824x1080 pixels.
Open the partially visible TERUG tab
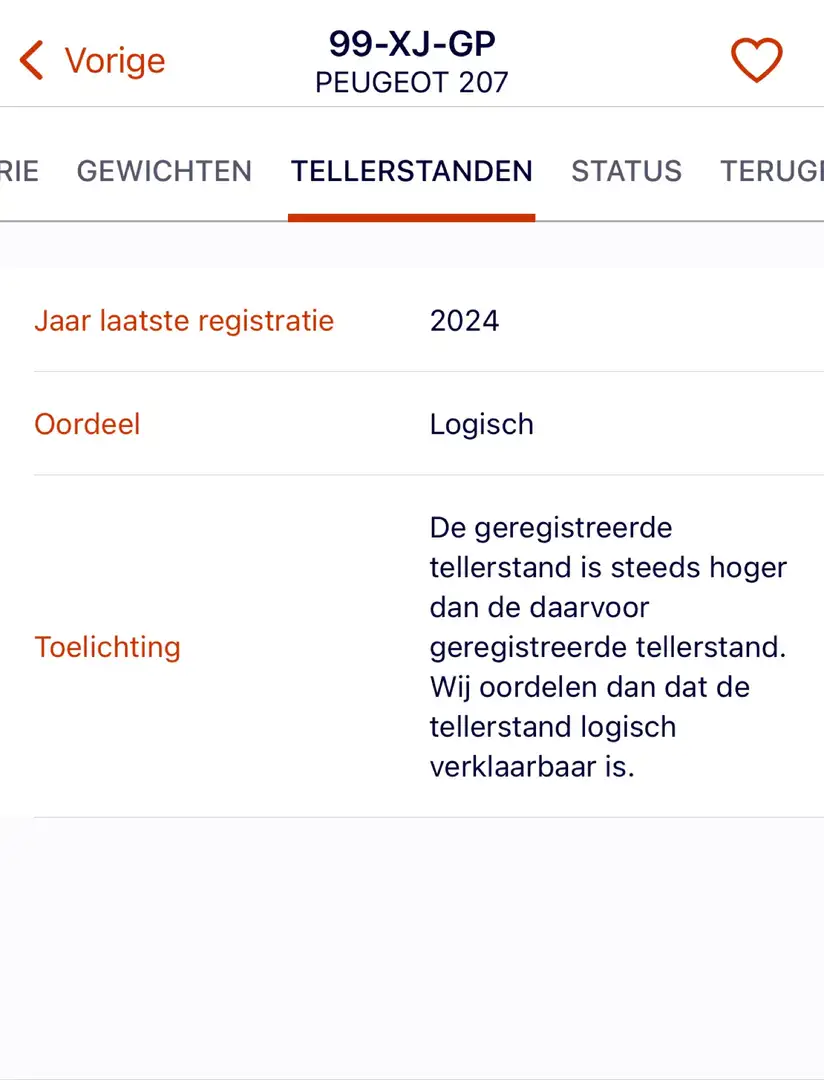[772, 171]
